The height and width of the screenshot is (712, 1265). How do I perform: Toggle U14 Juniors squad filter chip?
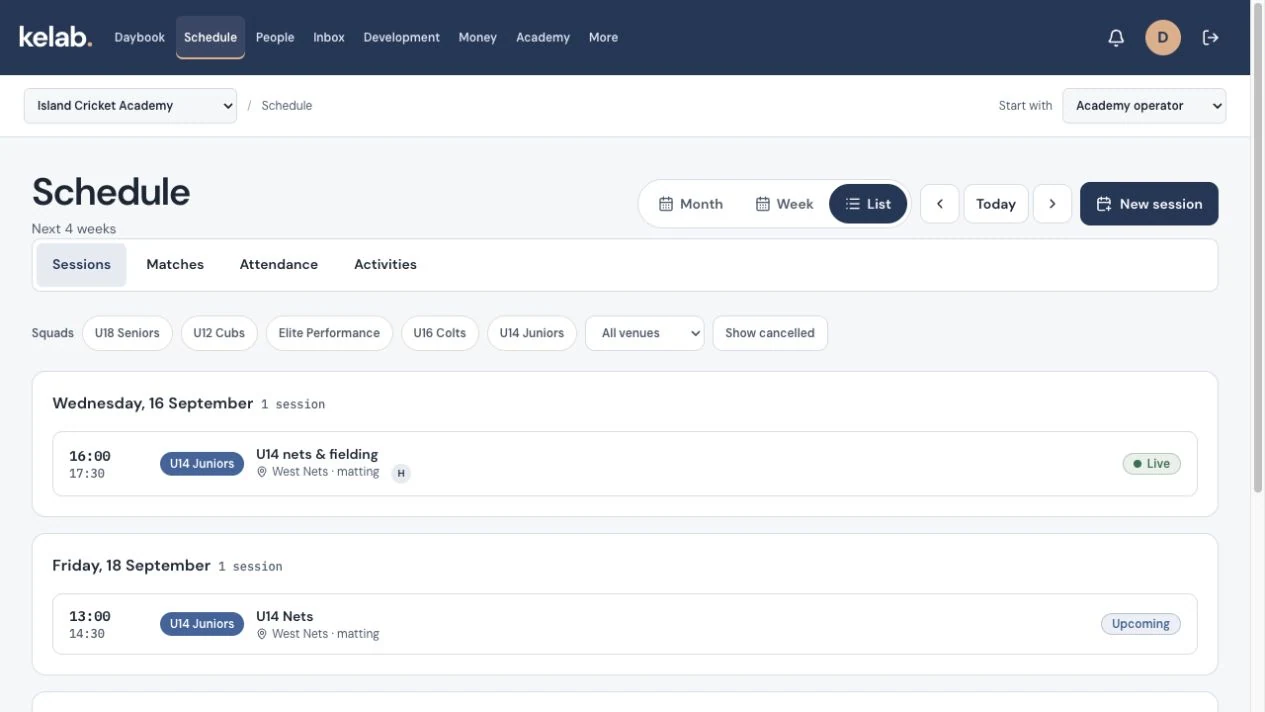point(532,333)
